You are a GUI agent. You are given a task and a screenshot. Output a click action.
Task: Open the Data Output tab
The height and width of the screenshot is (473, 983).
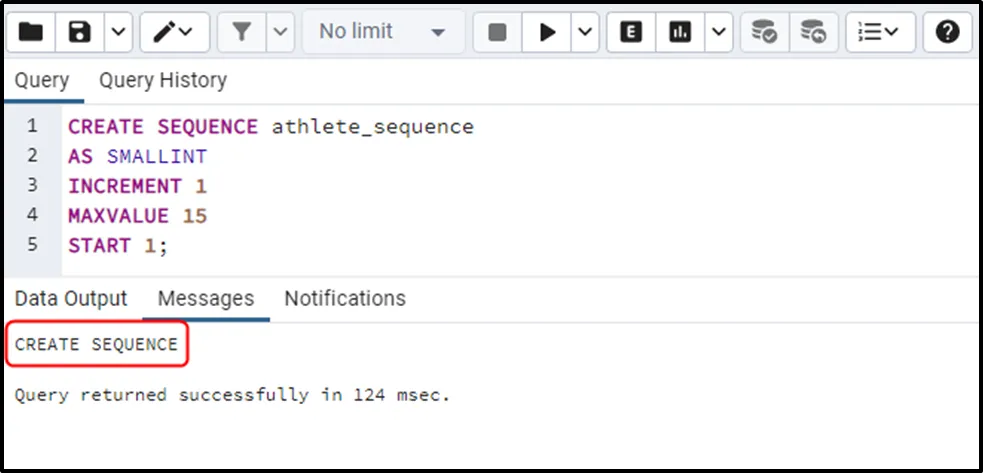(71, 298)
